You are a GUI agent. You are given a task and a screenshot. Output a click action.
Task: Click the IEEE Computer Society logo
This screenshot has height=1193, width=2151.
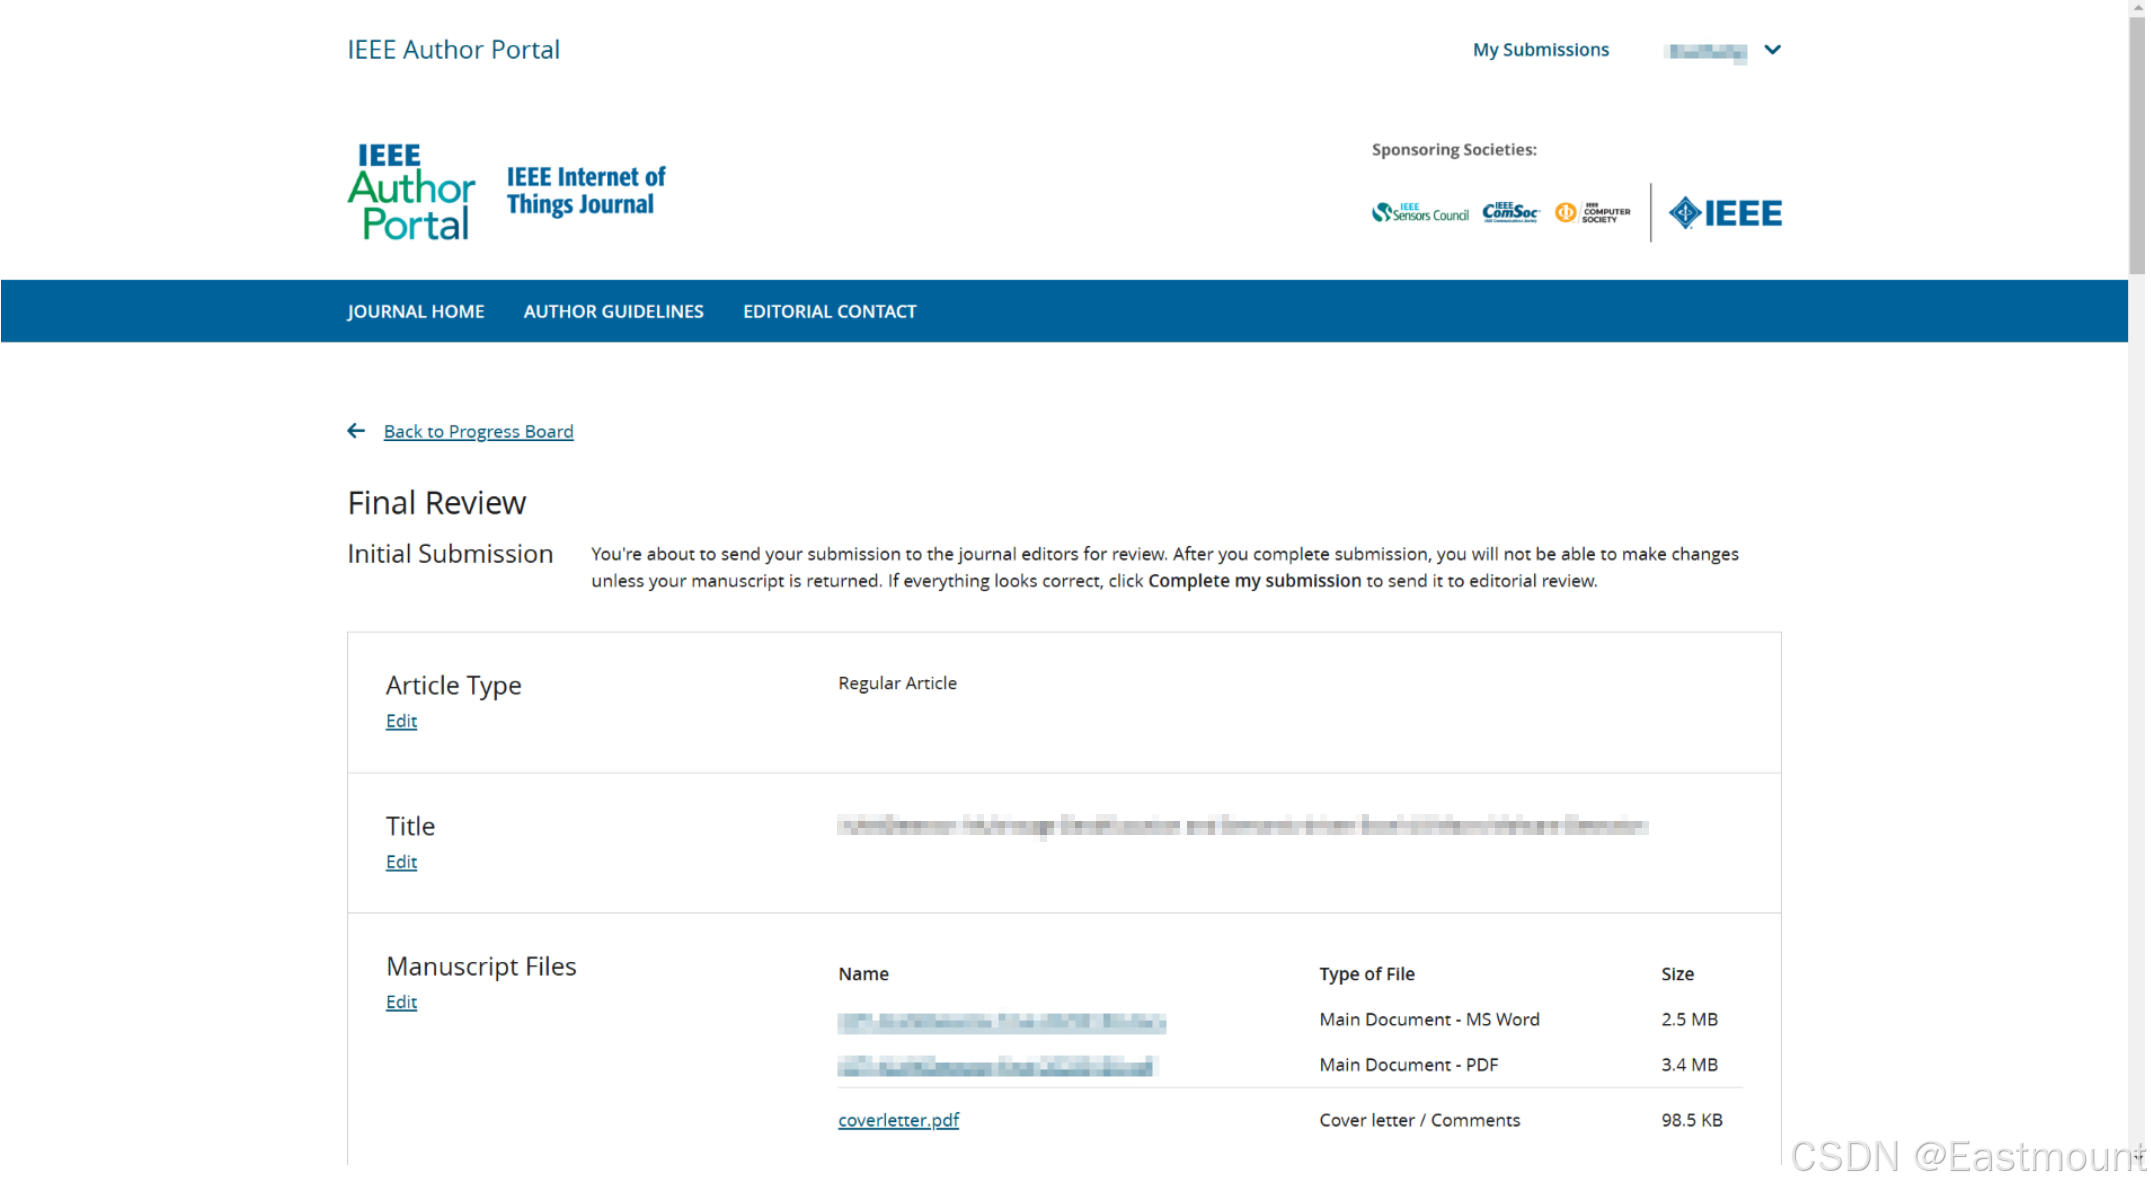point(1593,213)
